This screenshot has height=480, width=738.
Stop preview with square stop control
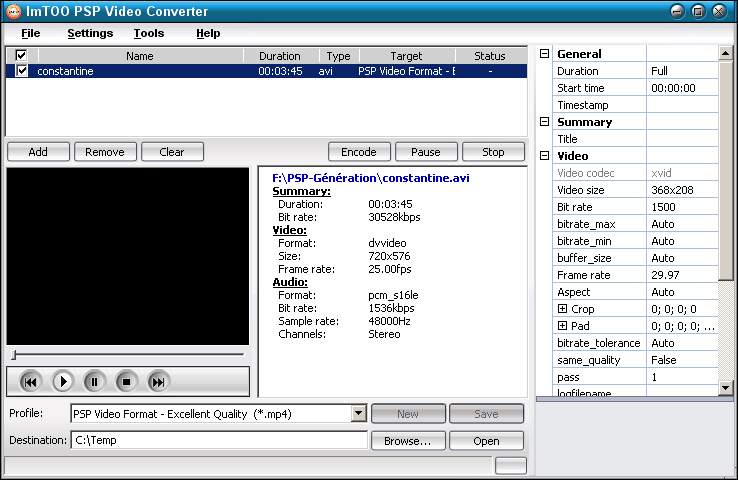(x=126, y=382)
